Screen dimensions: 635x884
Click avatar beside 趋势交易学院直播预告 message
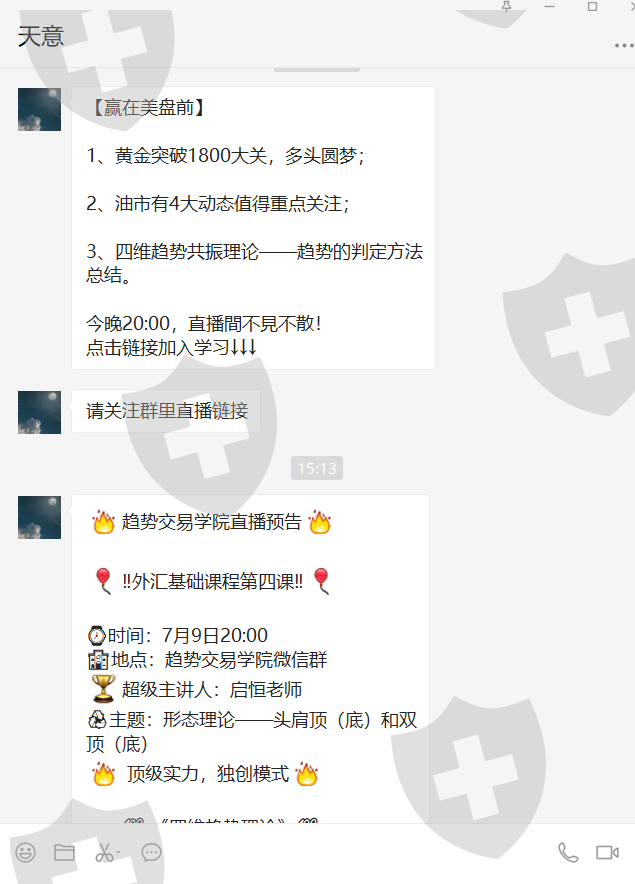39,518
